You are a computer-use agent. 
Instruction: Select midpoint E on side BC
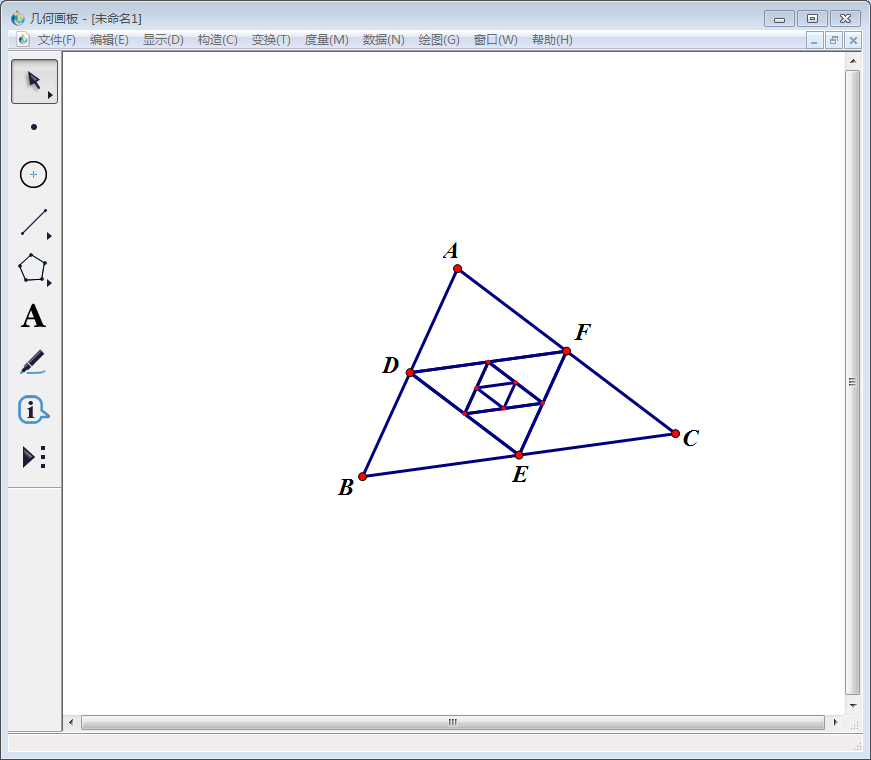(x=519, y=456)
